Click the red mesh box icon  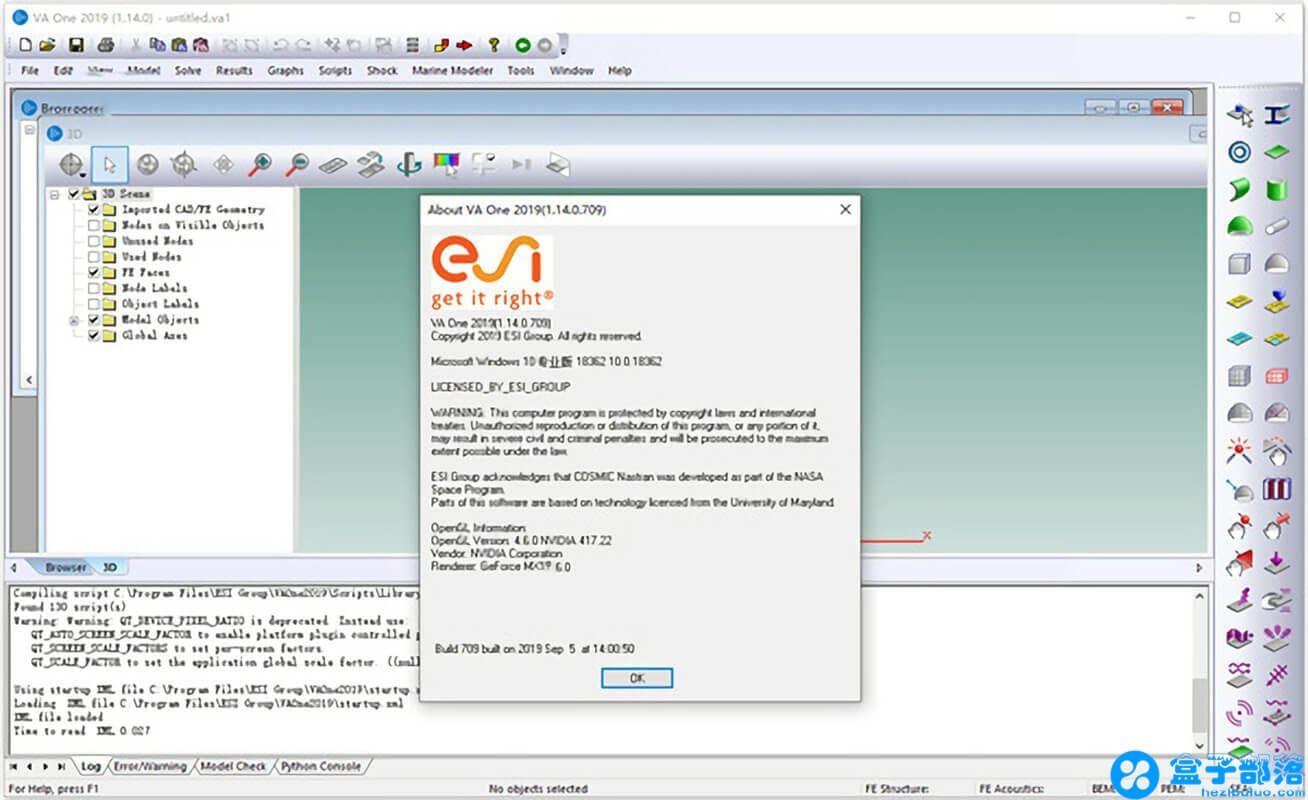[1276, 376]
